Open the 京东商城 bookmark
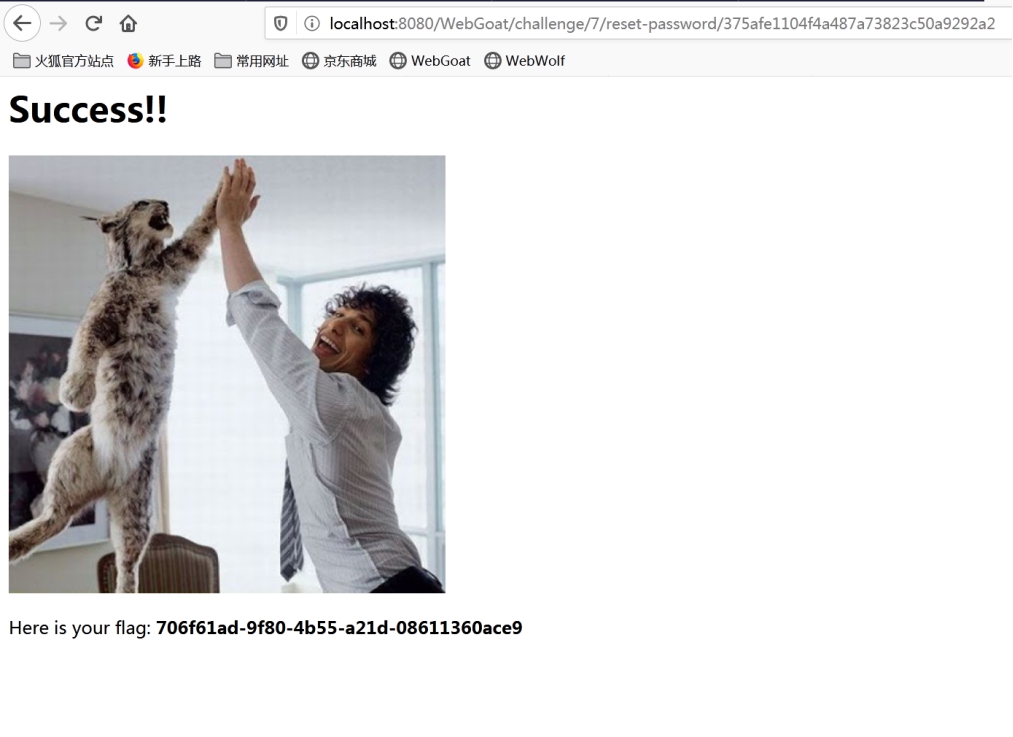Screen dimensions: 1013x737 (x=339, y=61)
